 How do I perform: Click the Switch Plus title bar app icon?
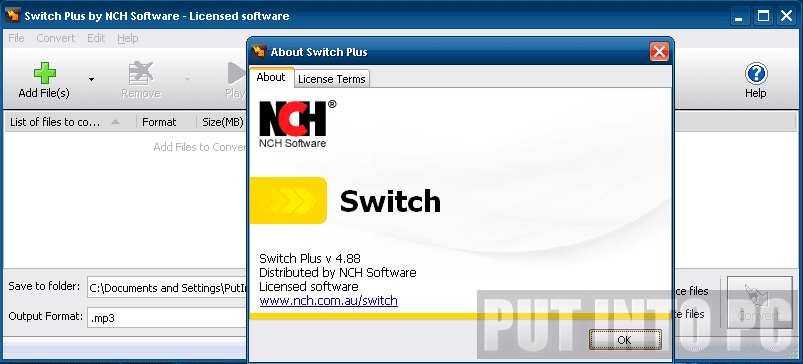click(x=12, y=16)
